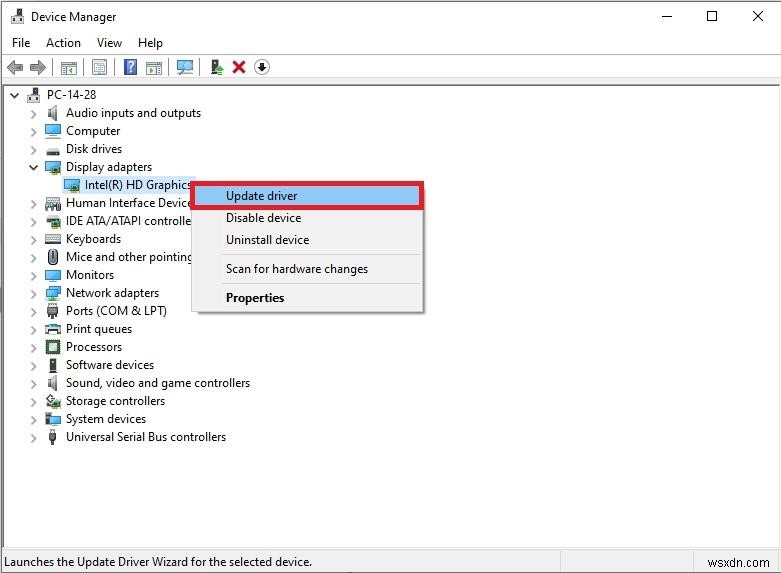Click the Disk drives icon
The image size is (781, 573).
point(53,150)
